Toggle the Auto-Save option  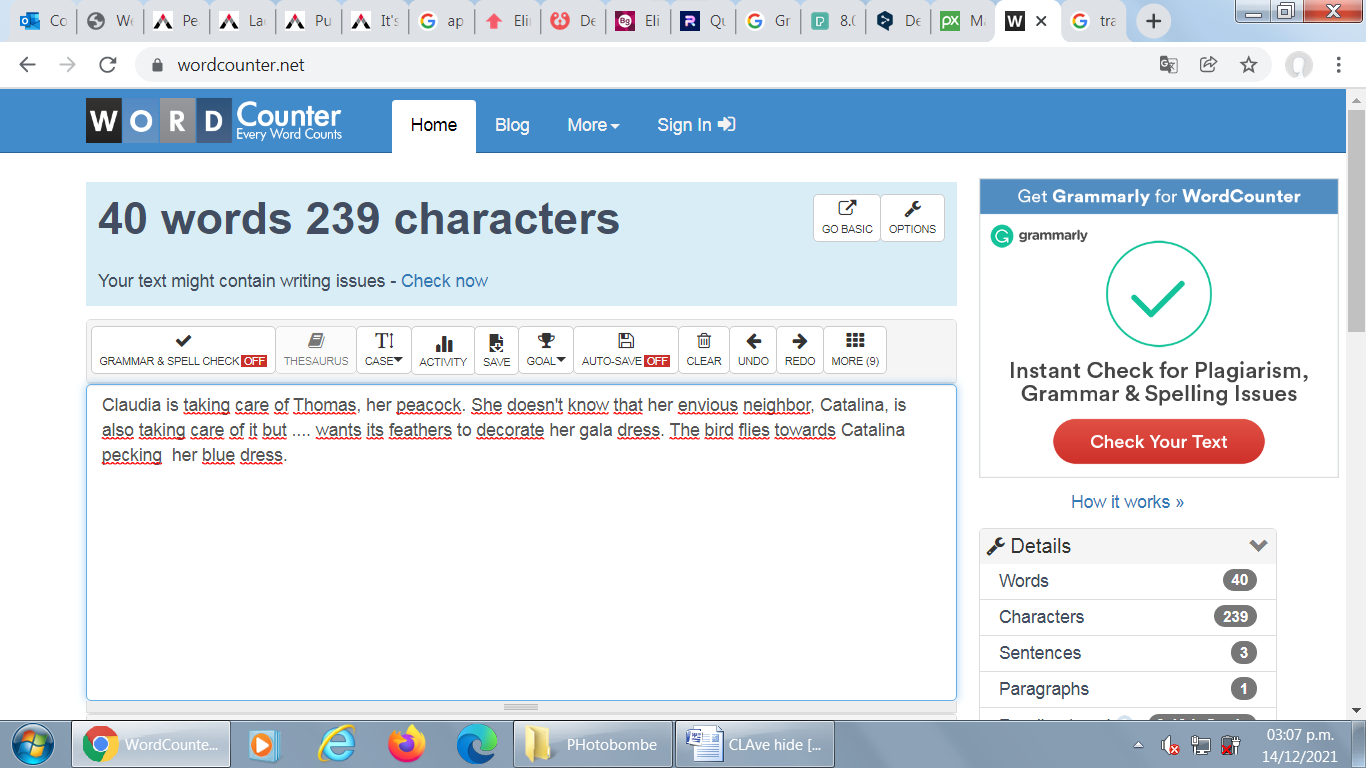coord(626,350)
